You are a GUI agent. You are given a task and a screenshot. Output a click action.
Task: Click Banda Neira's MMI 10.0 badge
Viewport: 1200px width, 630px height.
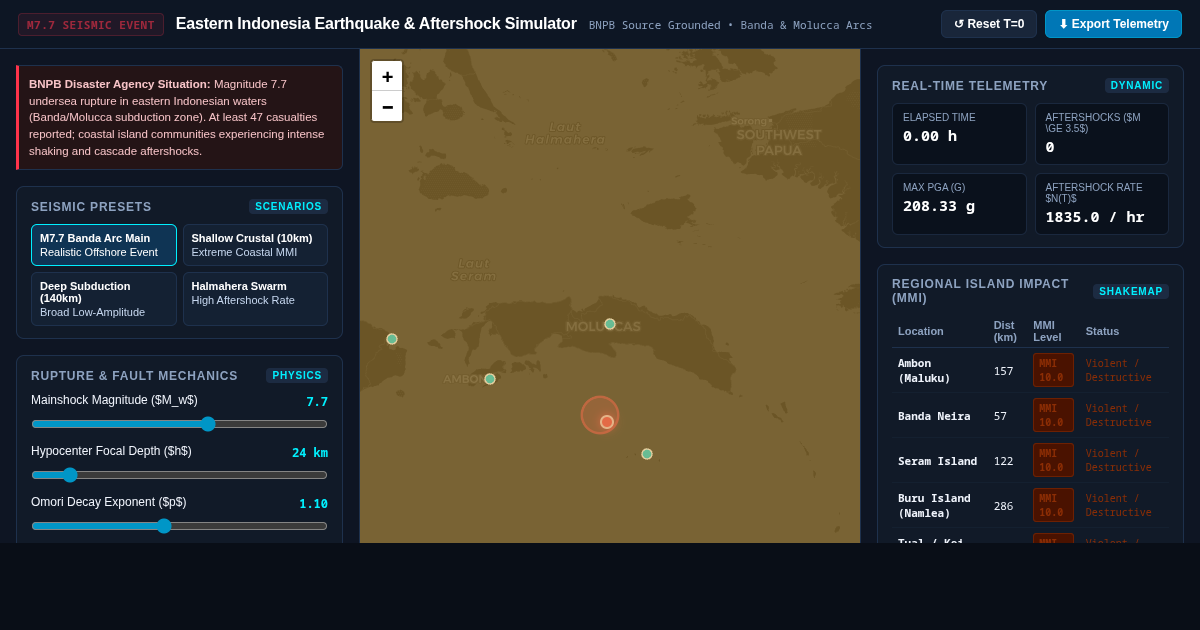1053,415
